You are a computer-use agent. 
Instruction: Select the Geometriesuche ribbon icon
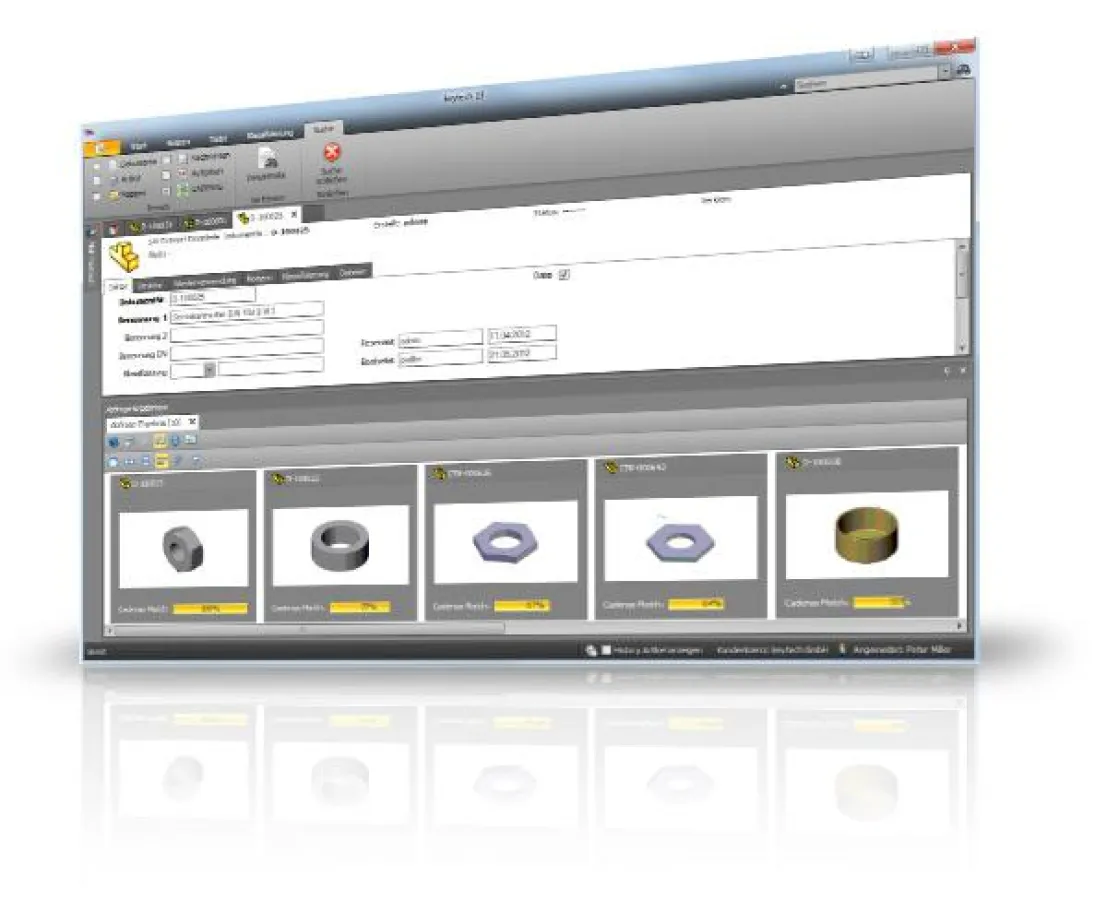click(x=268, y=158)
